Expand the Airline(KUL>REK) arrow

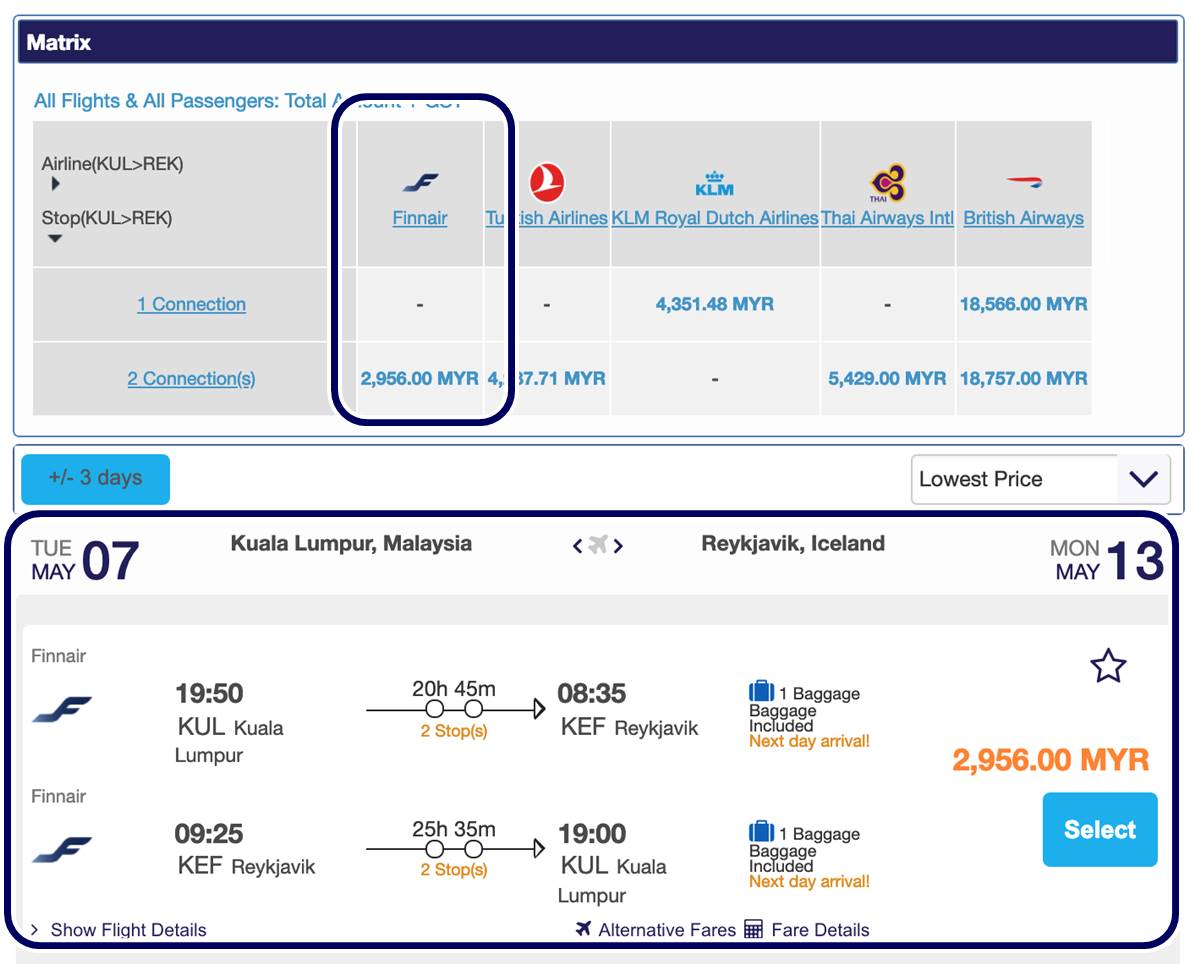click(x=55, y=184)
